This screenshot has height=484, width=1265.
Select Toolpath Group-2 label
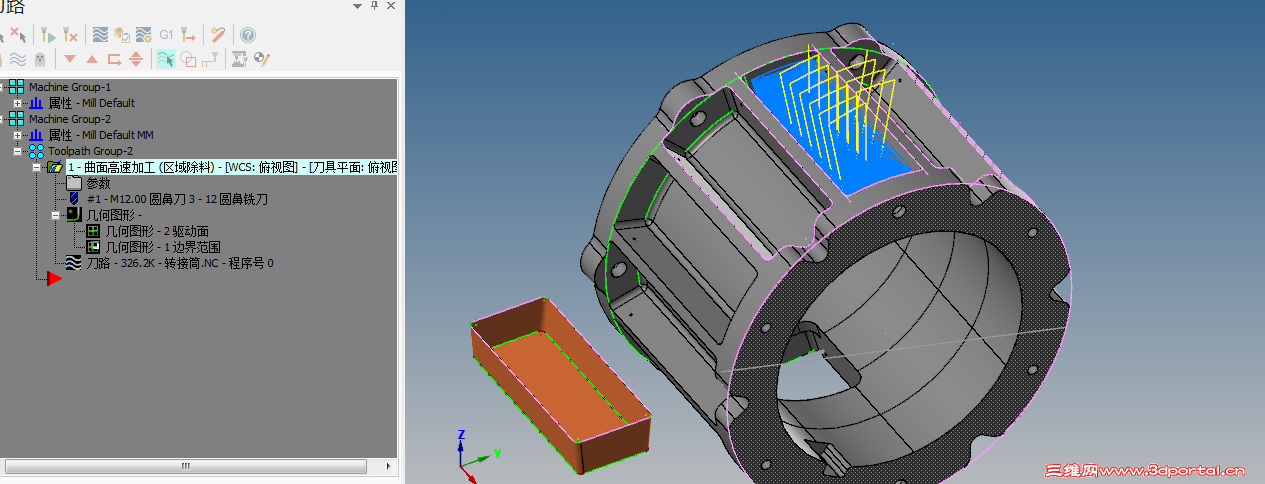pyautogui.click(x=90, y=151)
